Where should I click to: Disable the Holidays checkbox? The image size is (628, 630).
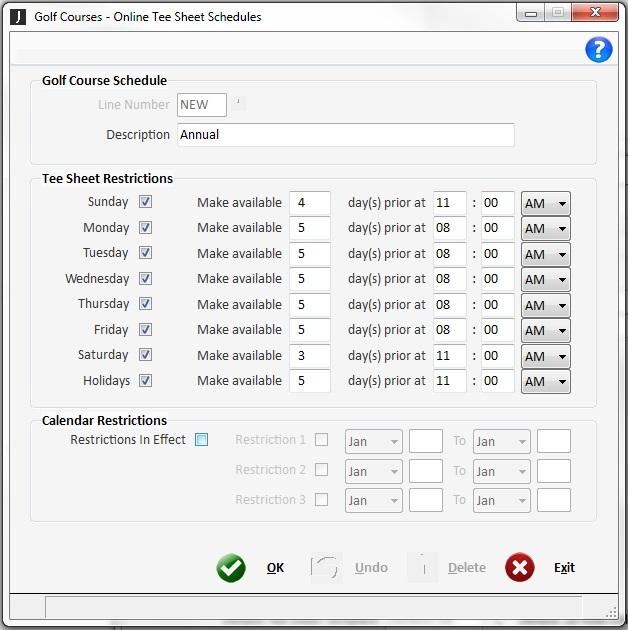[146, 381]
